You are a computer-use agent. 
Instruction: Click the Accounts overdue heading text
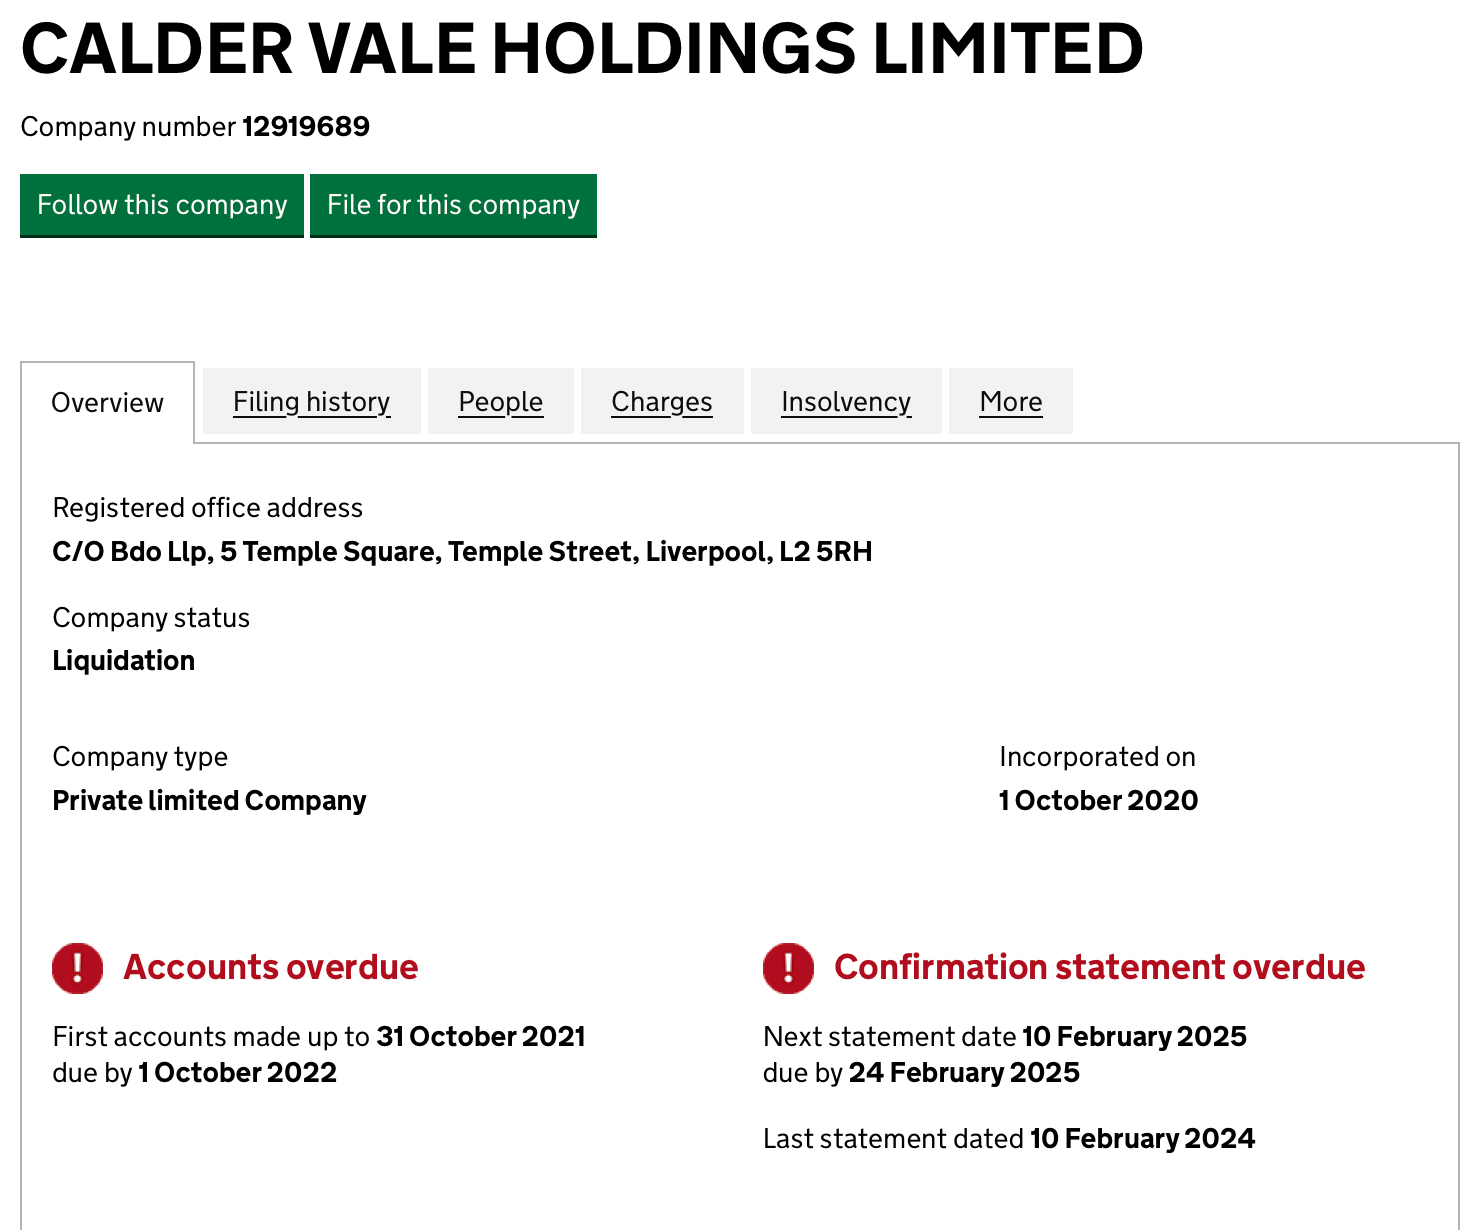pyautogui.click(x=270, y=968)
